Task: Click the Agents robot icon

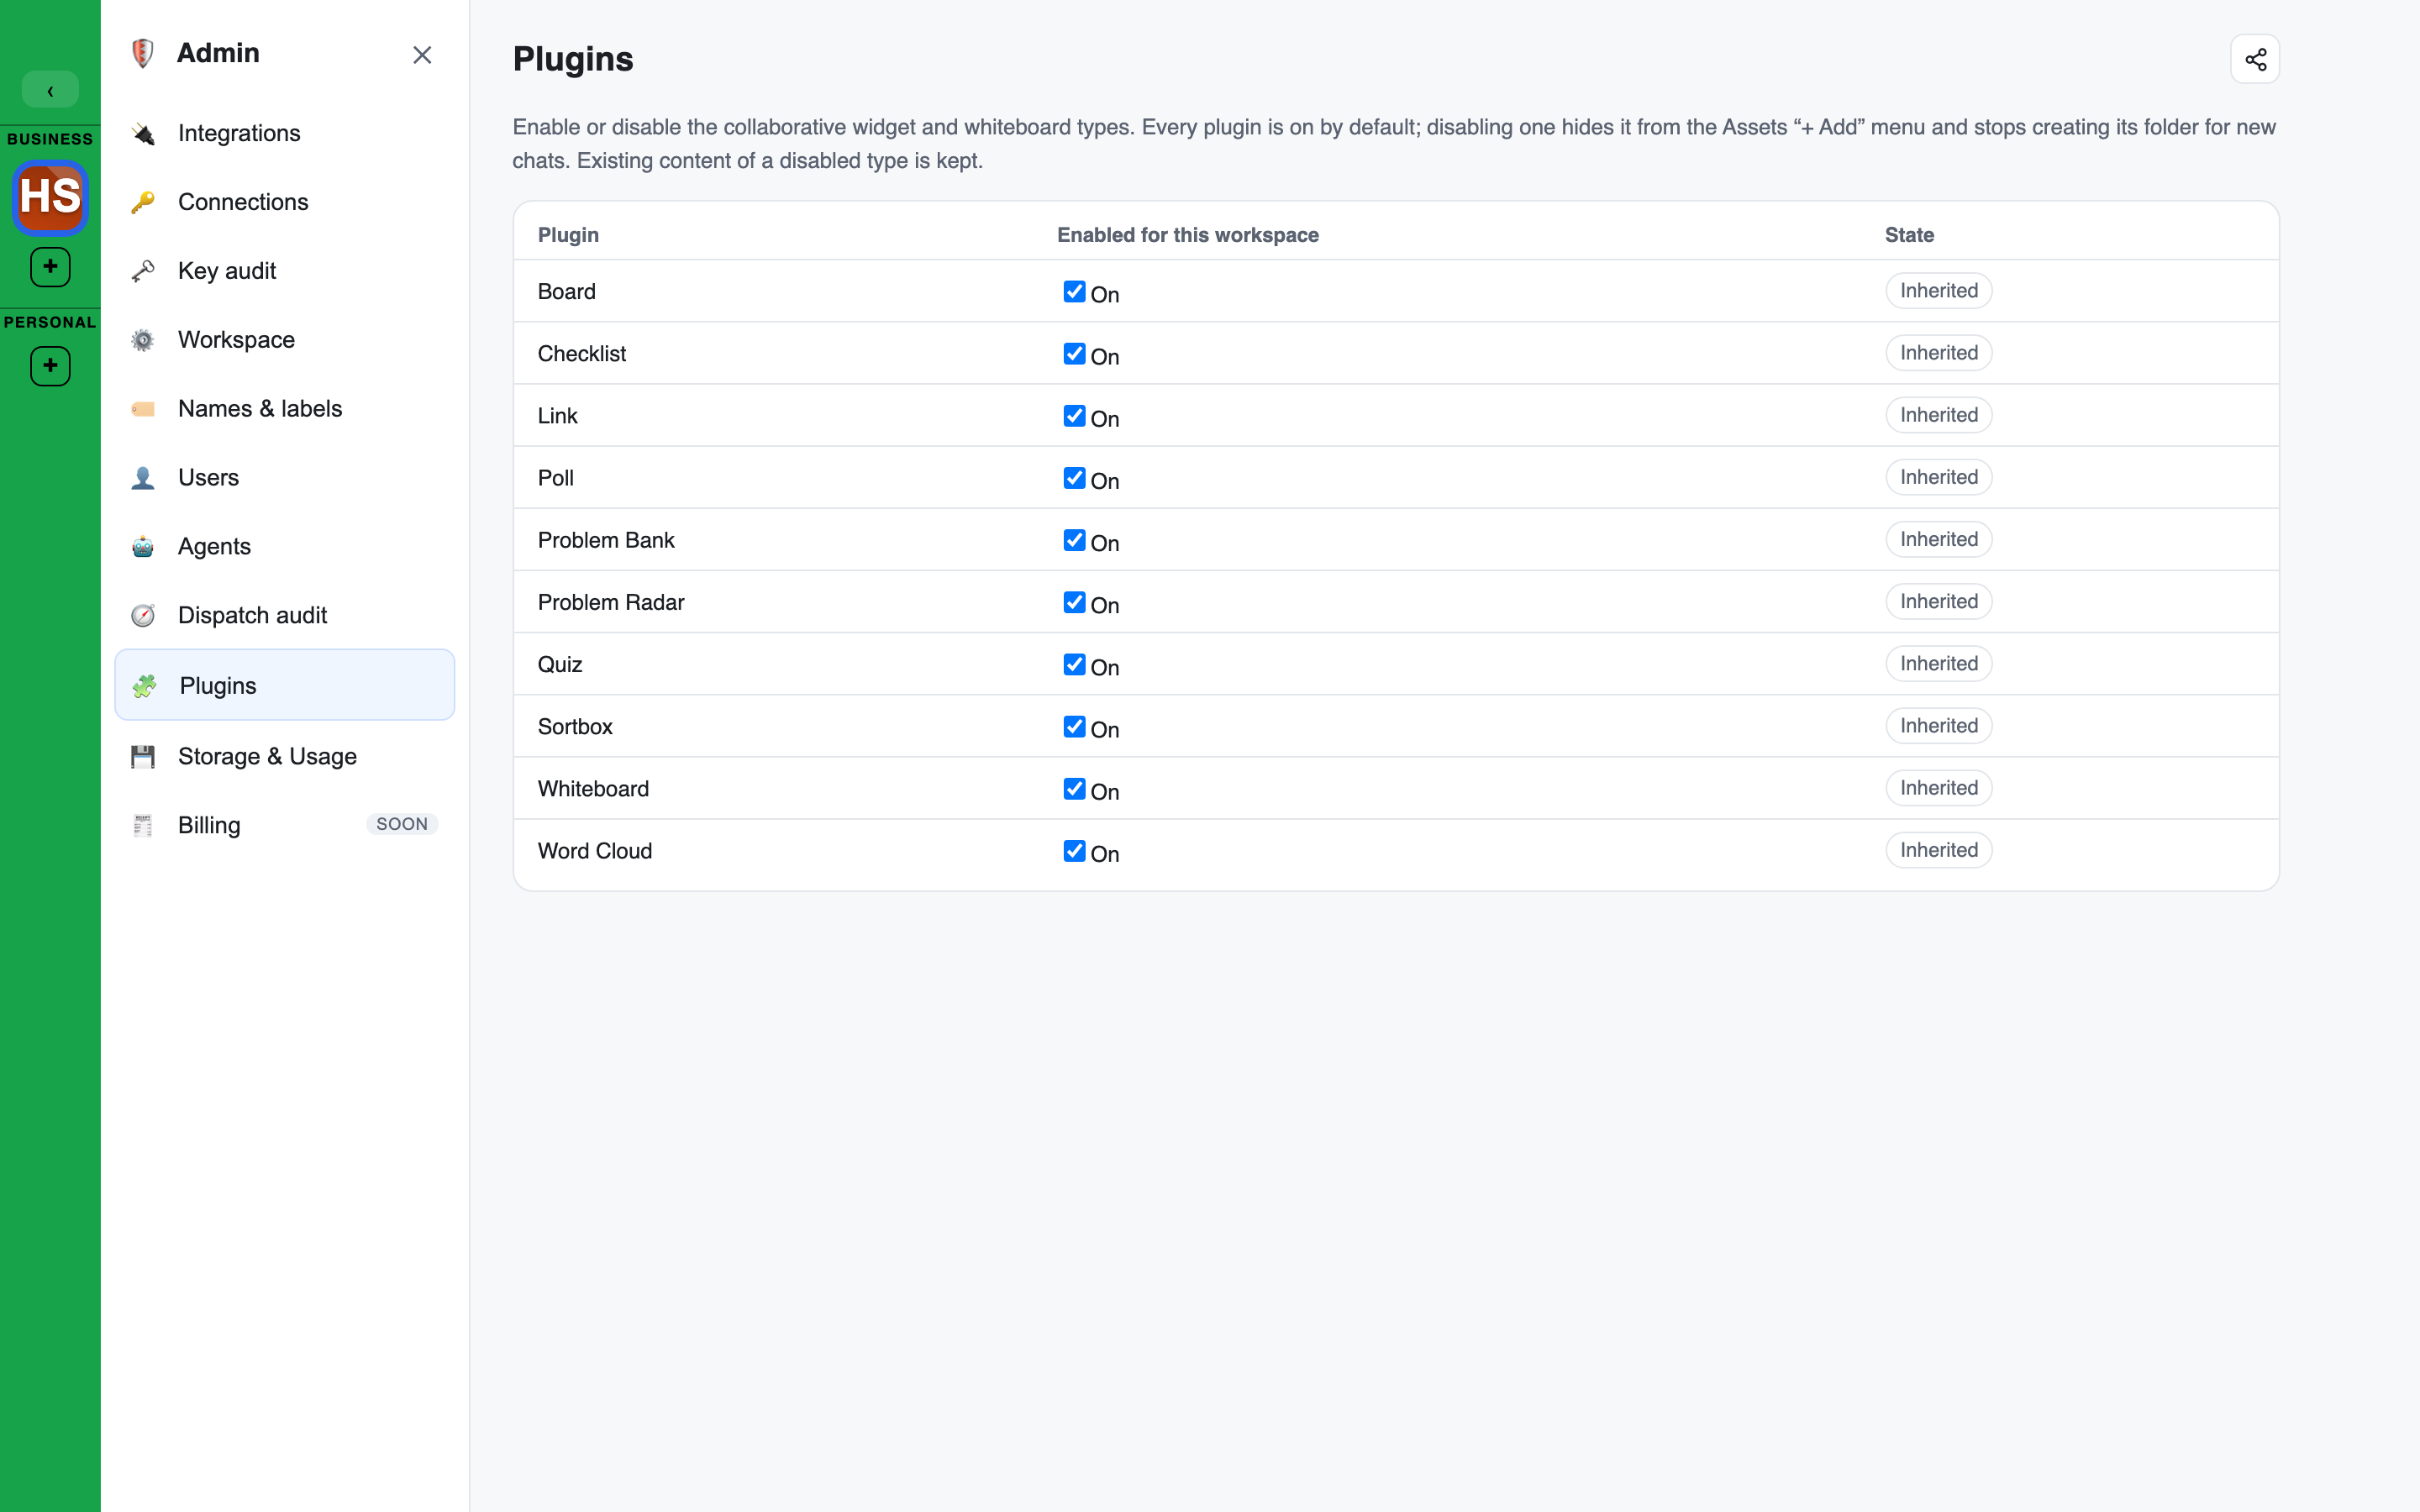Action: coord(143,547)
